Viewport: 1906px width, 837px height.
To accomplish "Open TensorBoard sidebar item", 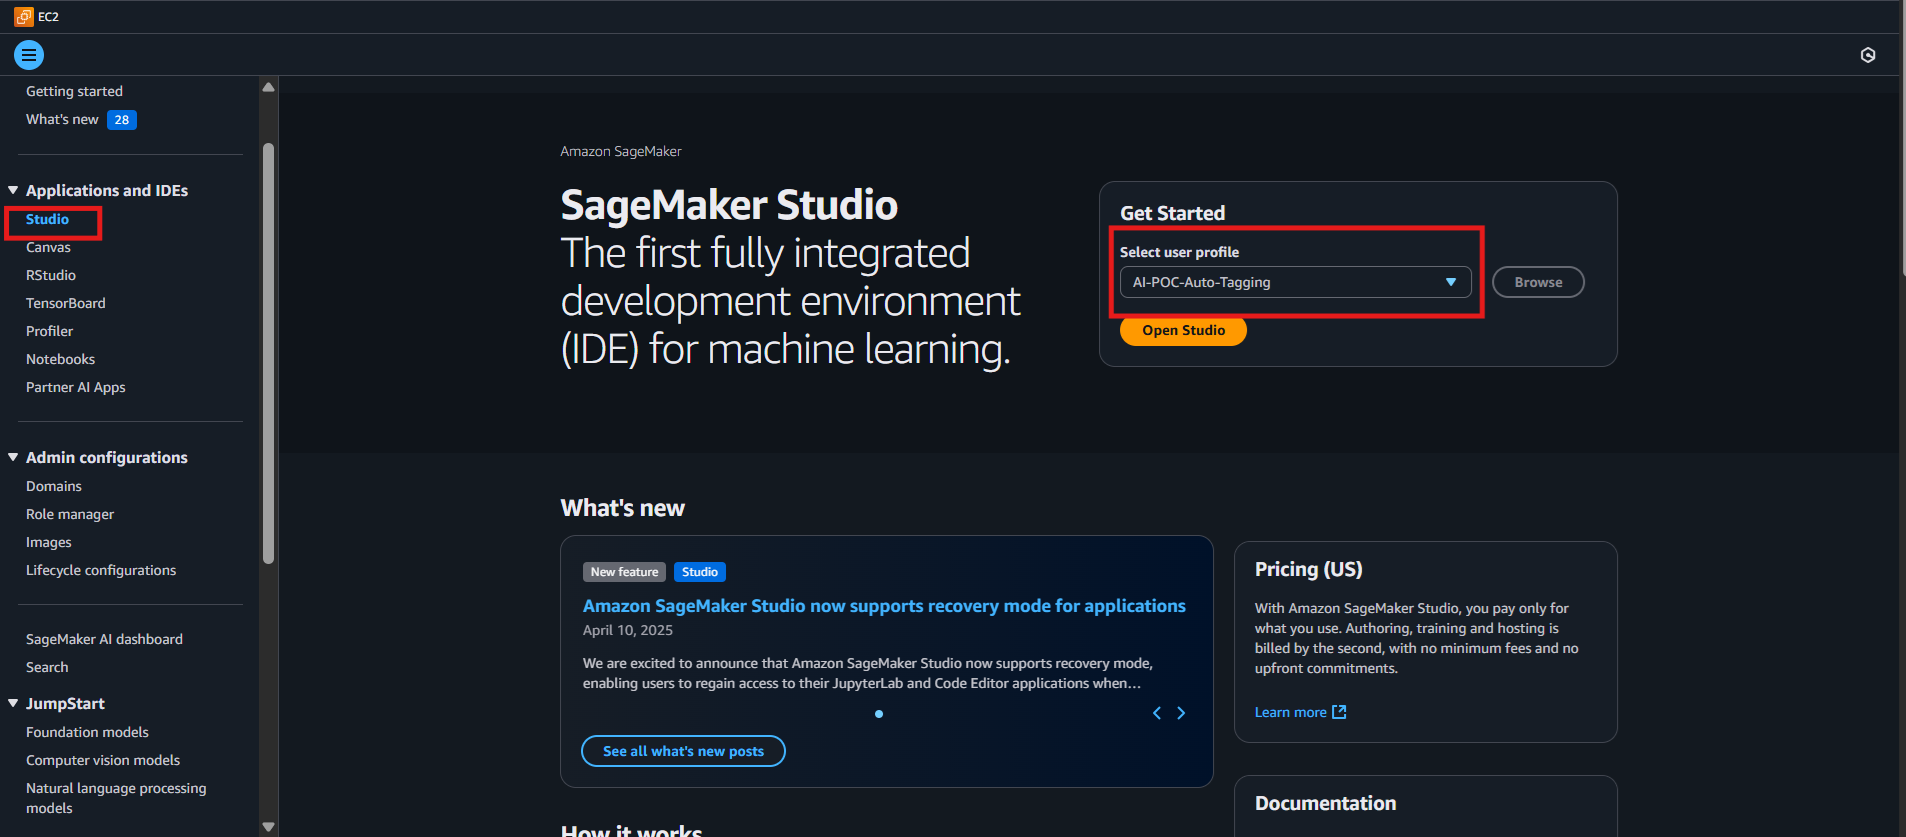I will click(x=65, y=303).
